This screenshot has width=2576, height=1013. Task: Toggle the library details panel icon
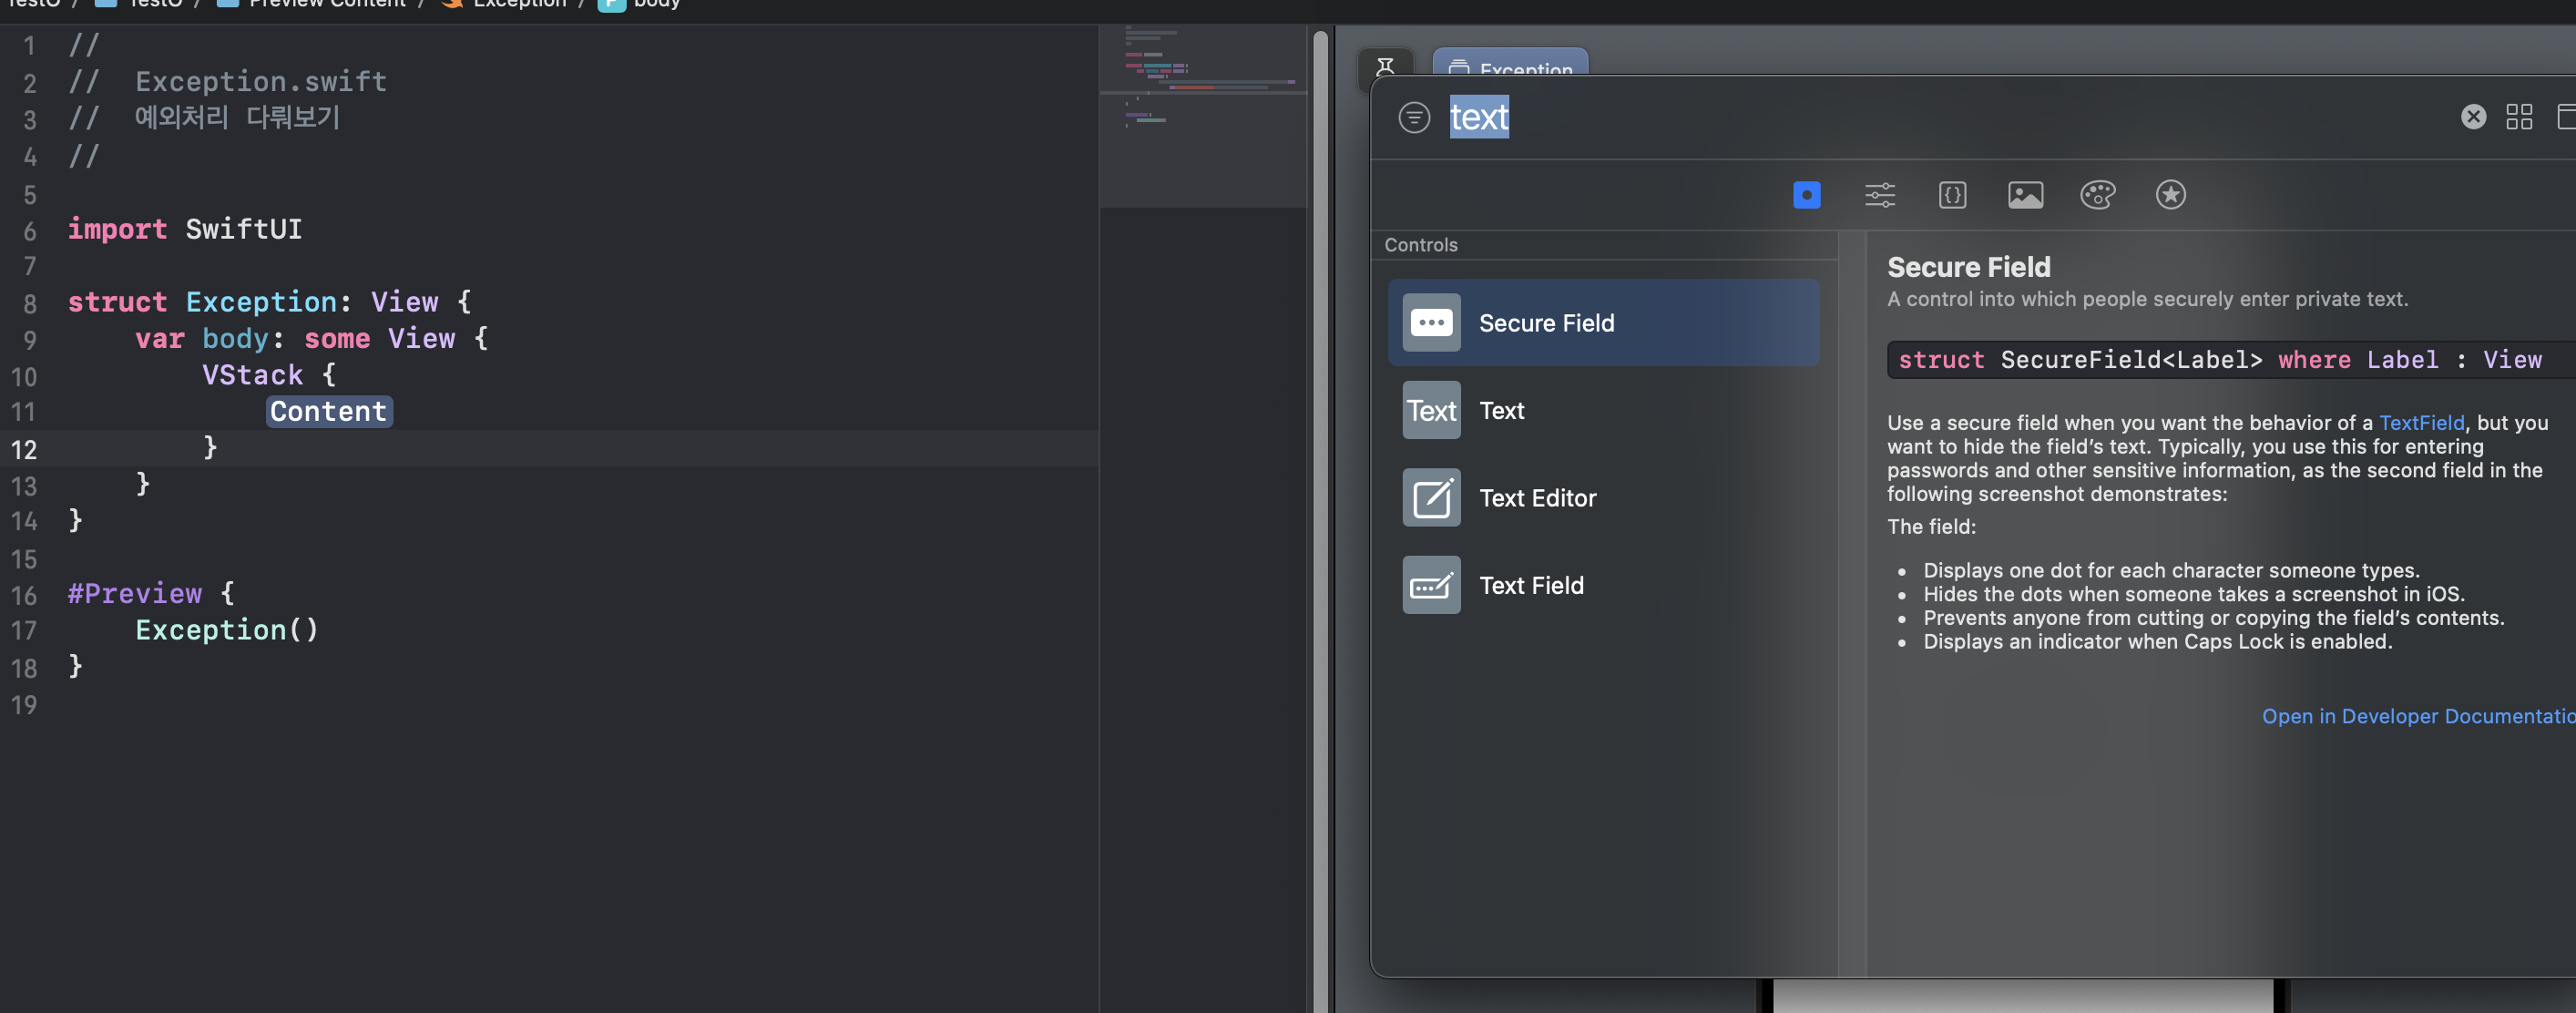[2565, 117]
